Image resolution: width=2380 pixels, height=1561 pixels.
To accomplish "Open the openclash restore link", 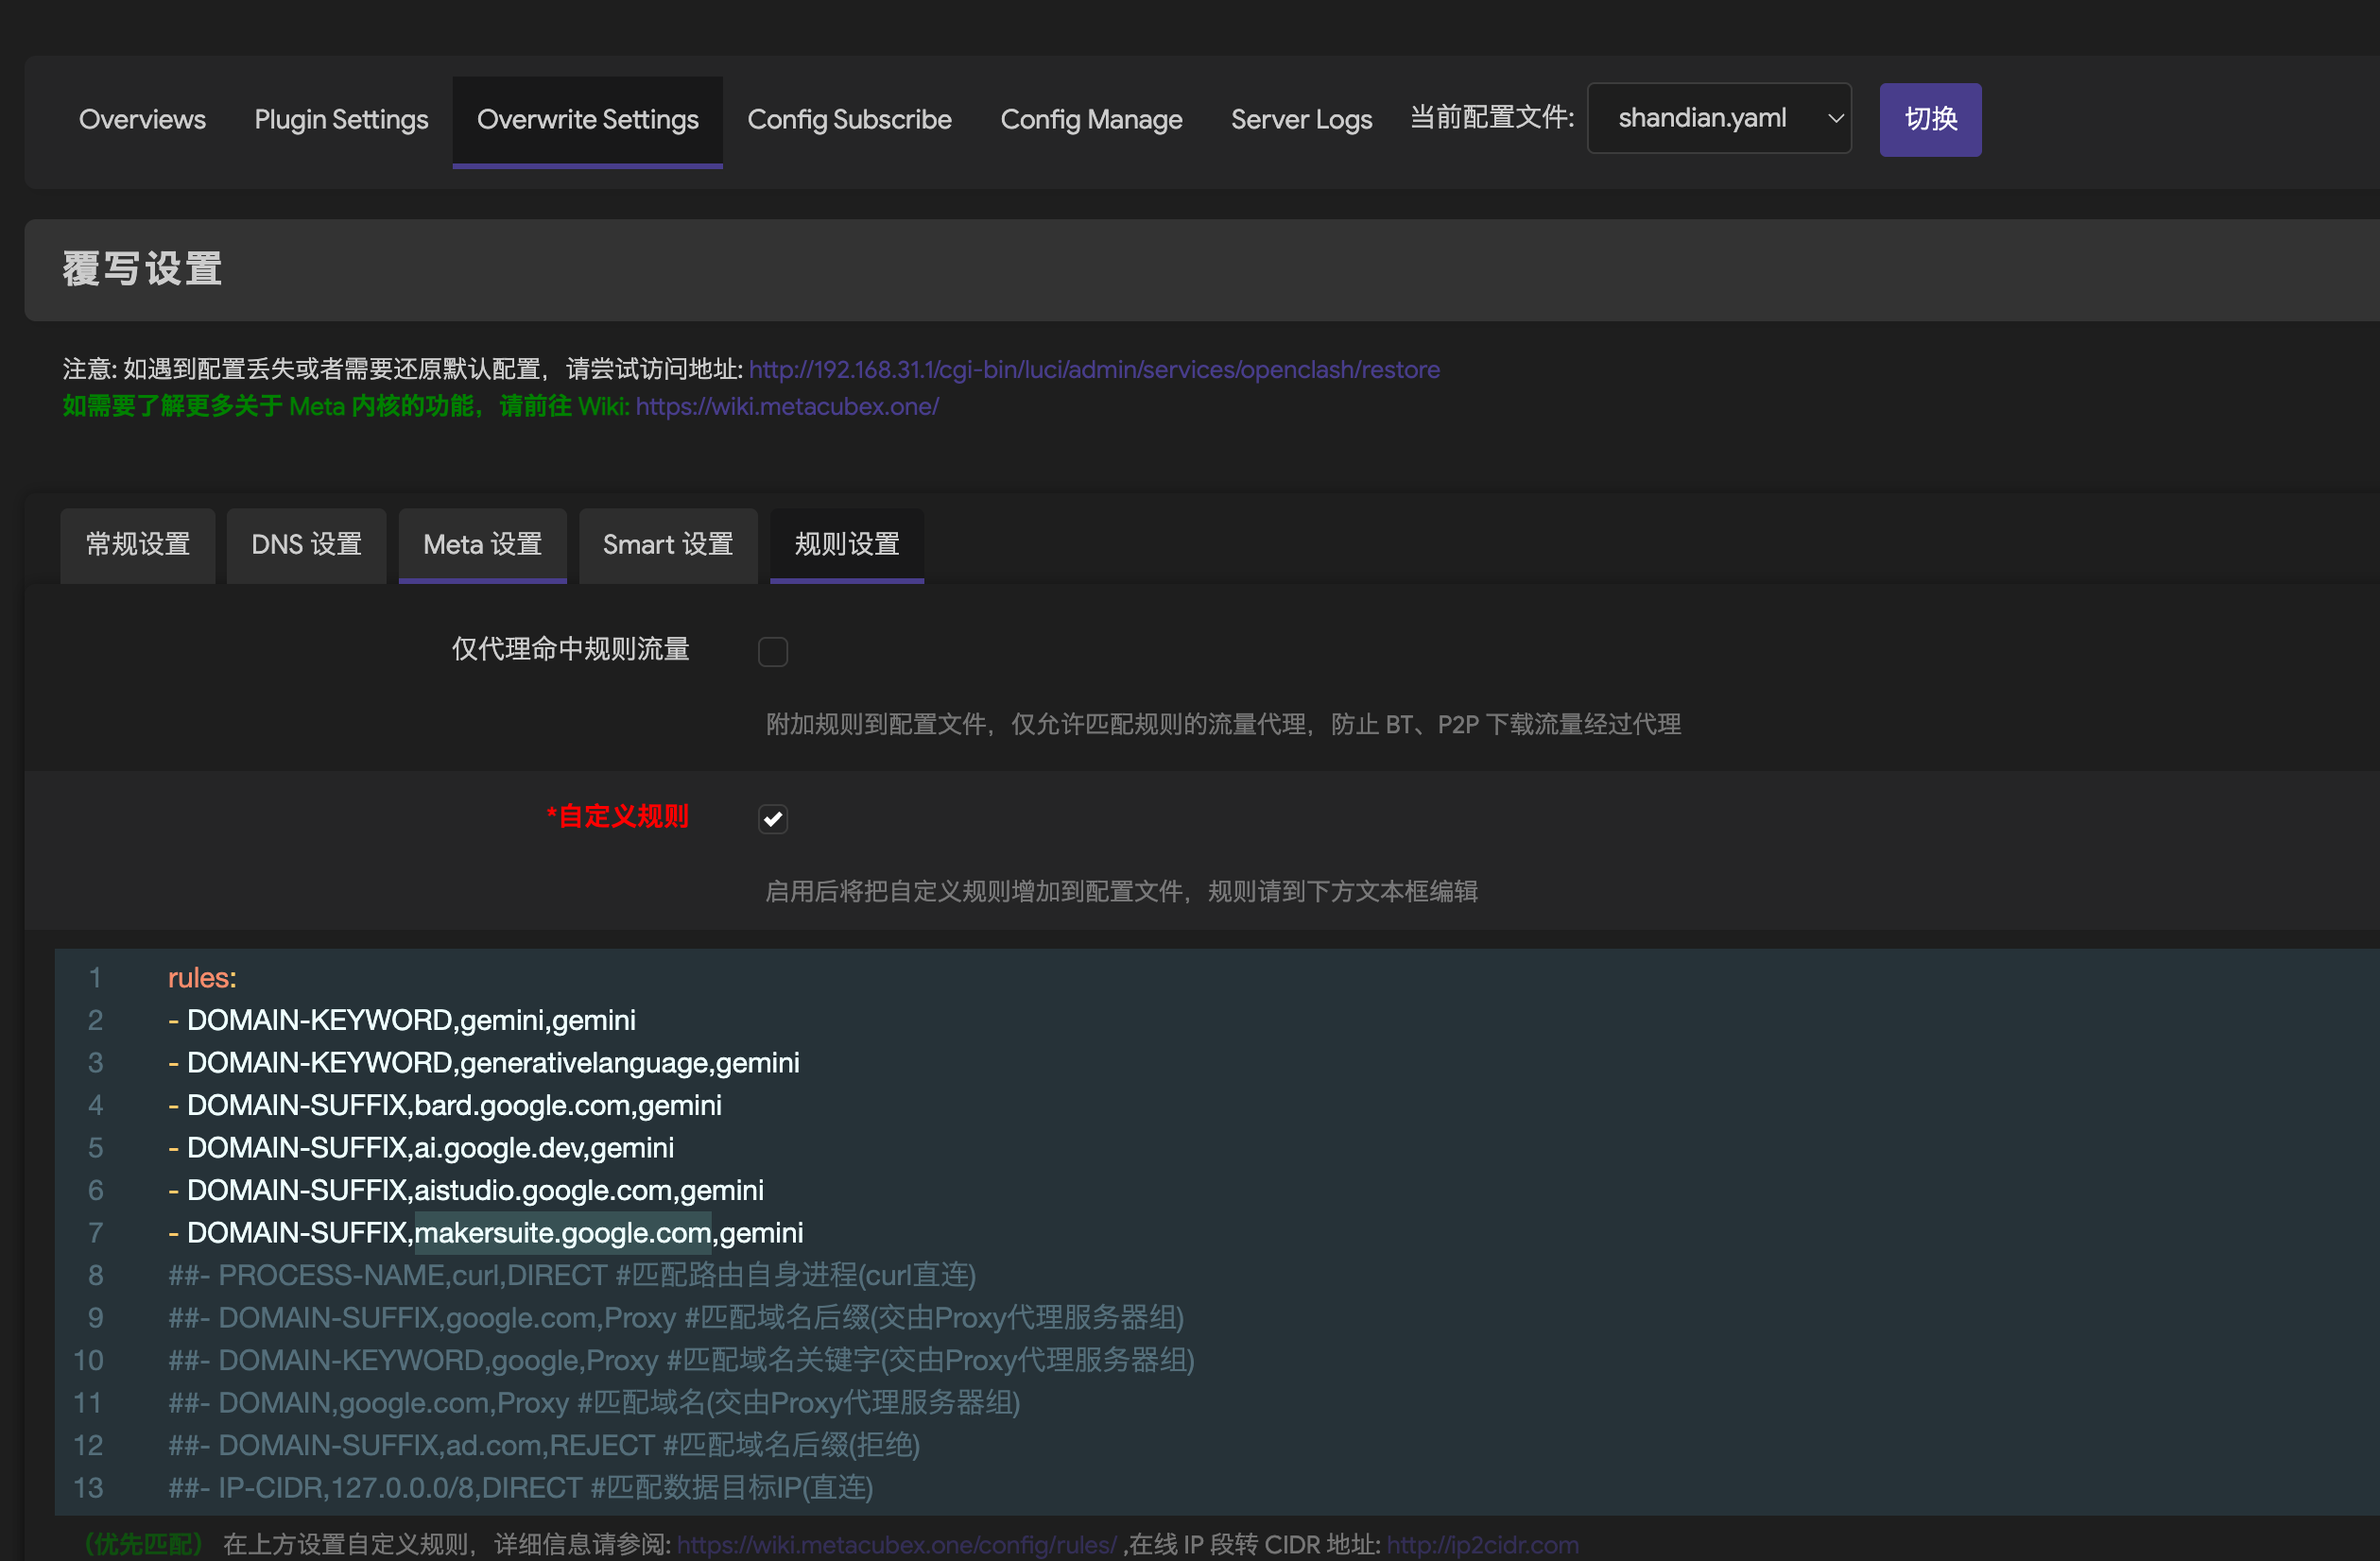I will (x=1093, y=369).
